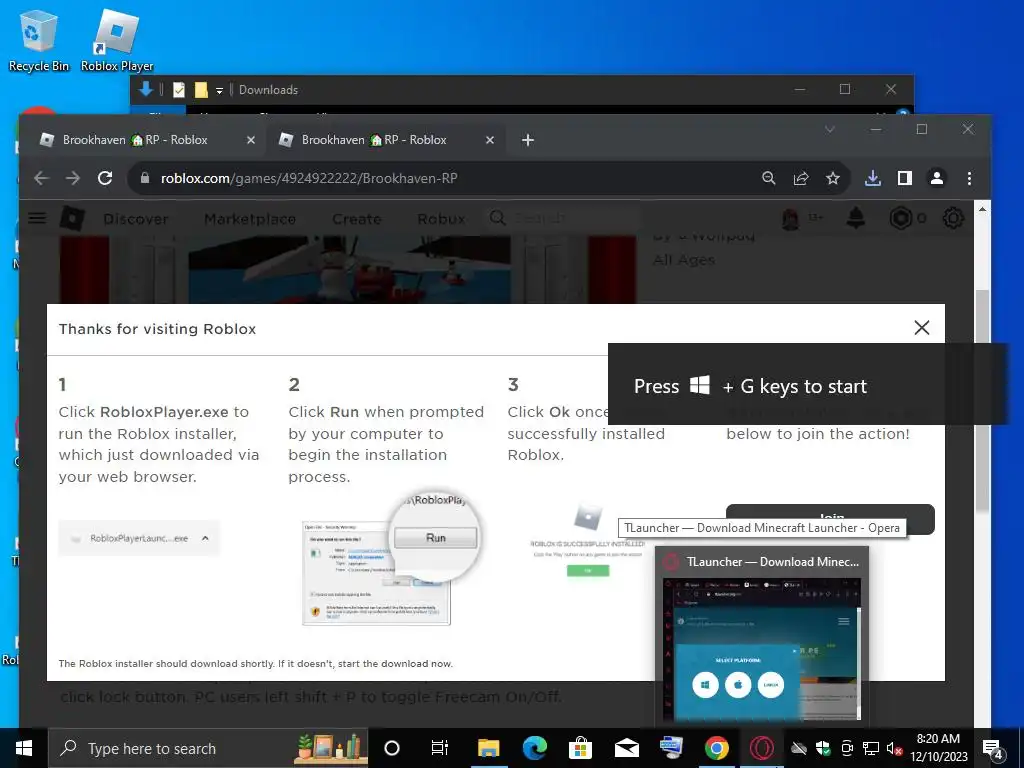This screenshot has width=1024, height=768.
Task: Open Task View on the taskbar
Action: [x=440, y=748]
